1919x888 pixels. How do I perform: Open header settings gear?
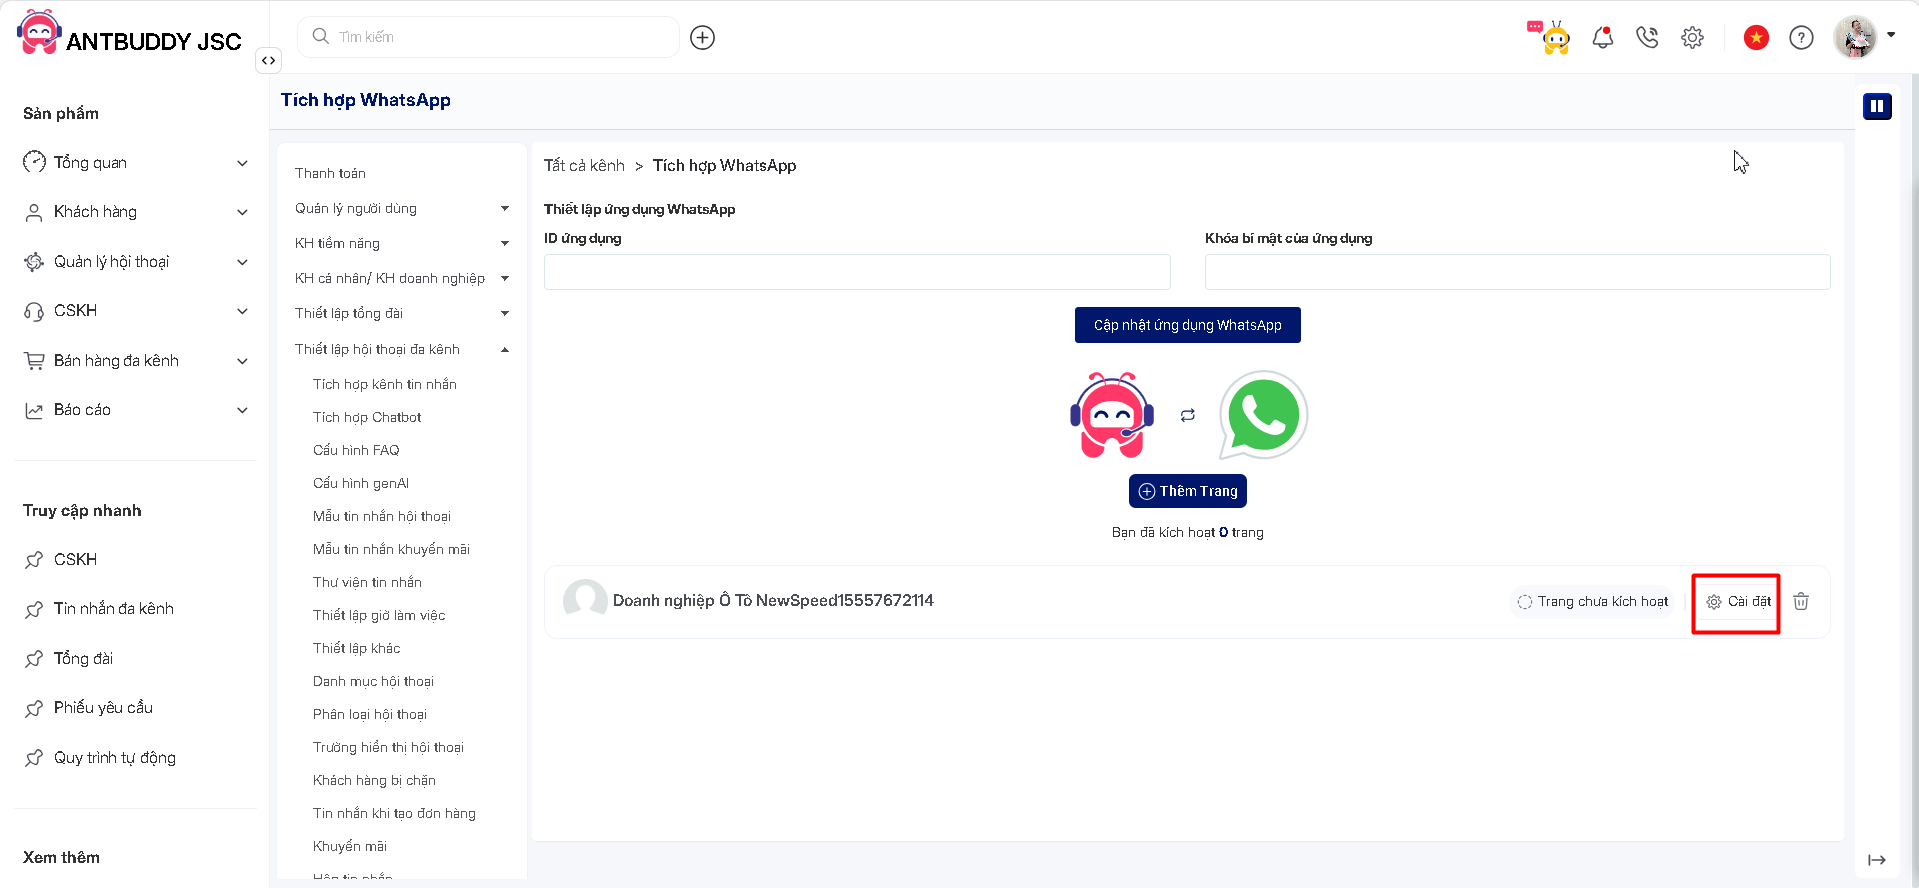[x=1692, y=38]
